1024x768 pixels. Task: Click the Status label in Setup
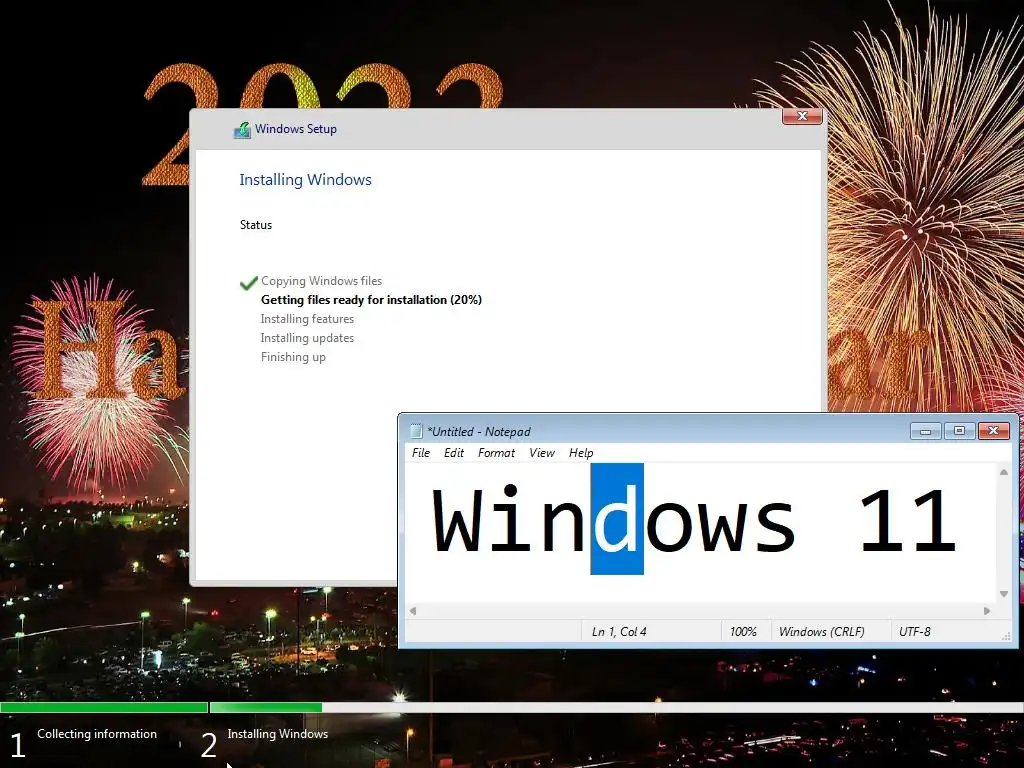point(255,225)
